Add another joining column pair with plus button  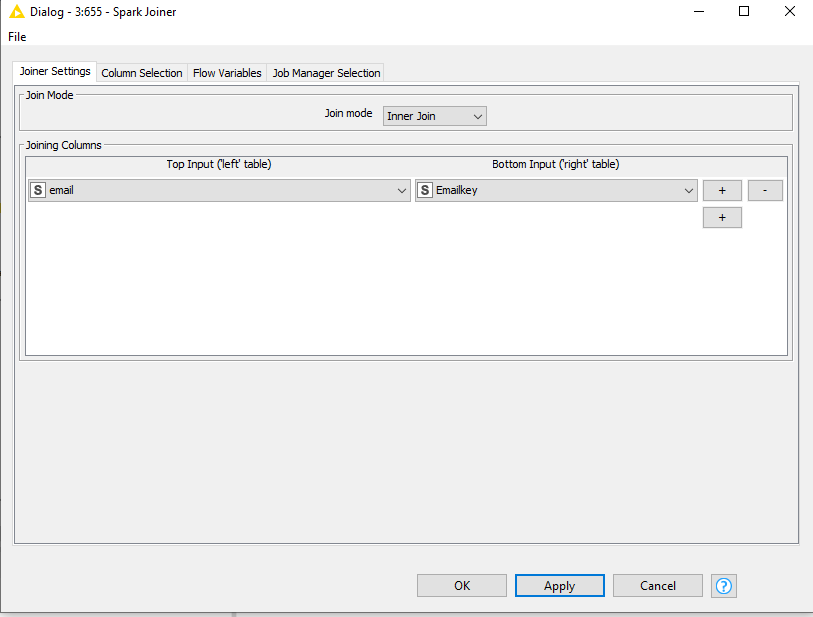click(722, 190)
